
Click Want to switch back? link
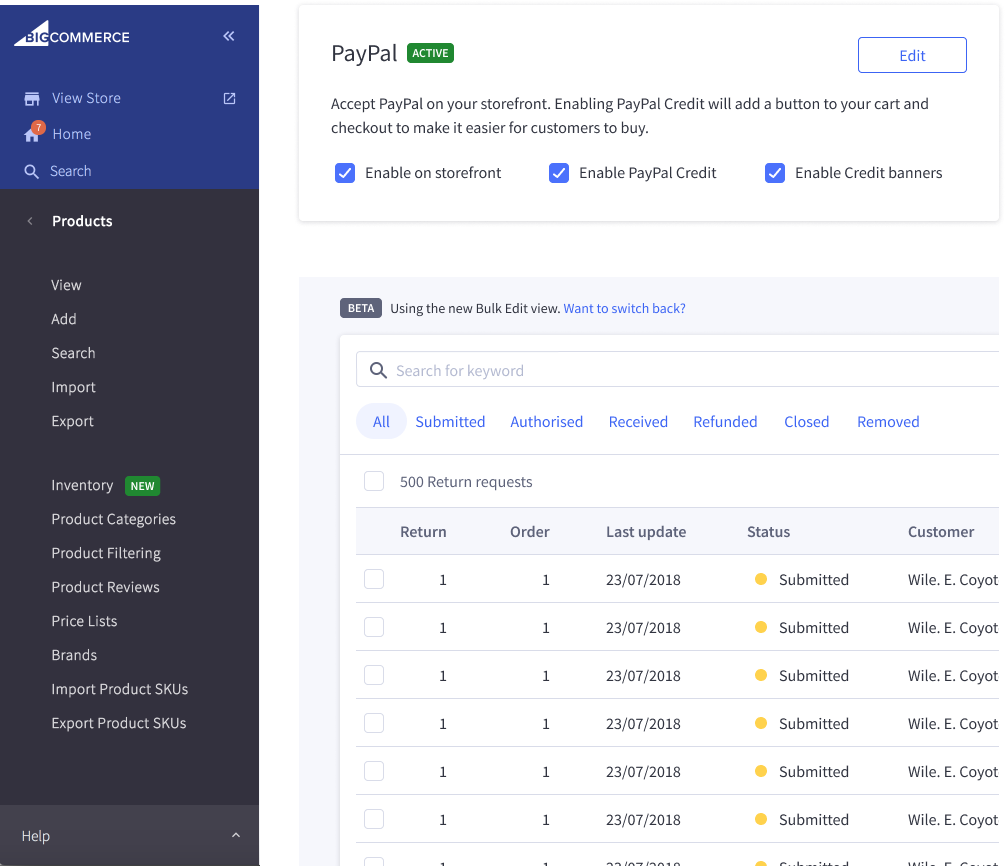(x=624, y=308)
